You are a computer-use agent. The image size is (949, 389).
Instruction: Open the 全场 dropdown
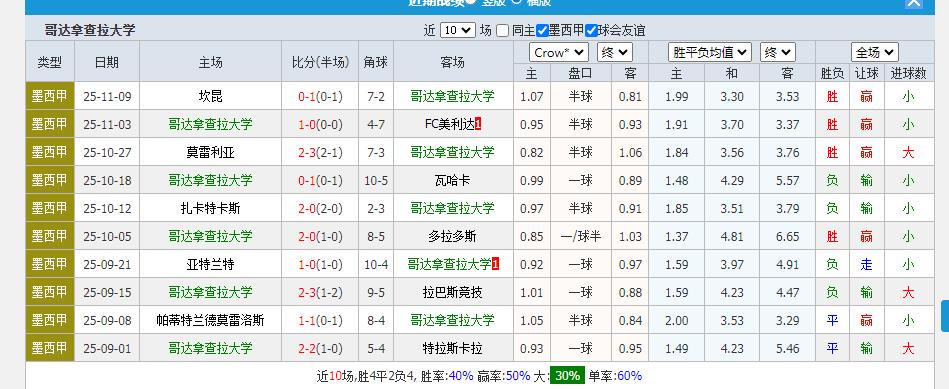[875, 53]
